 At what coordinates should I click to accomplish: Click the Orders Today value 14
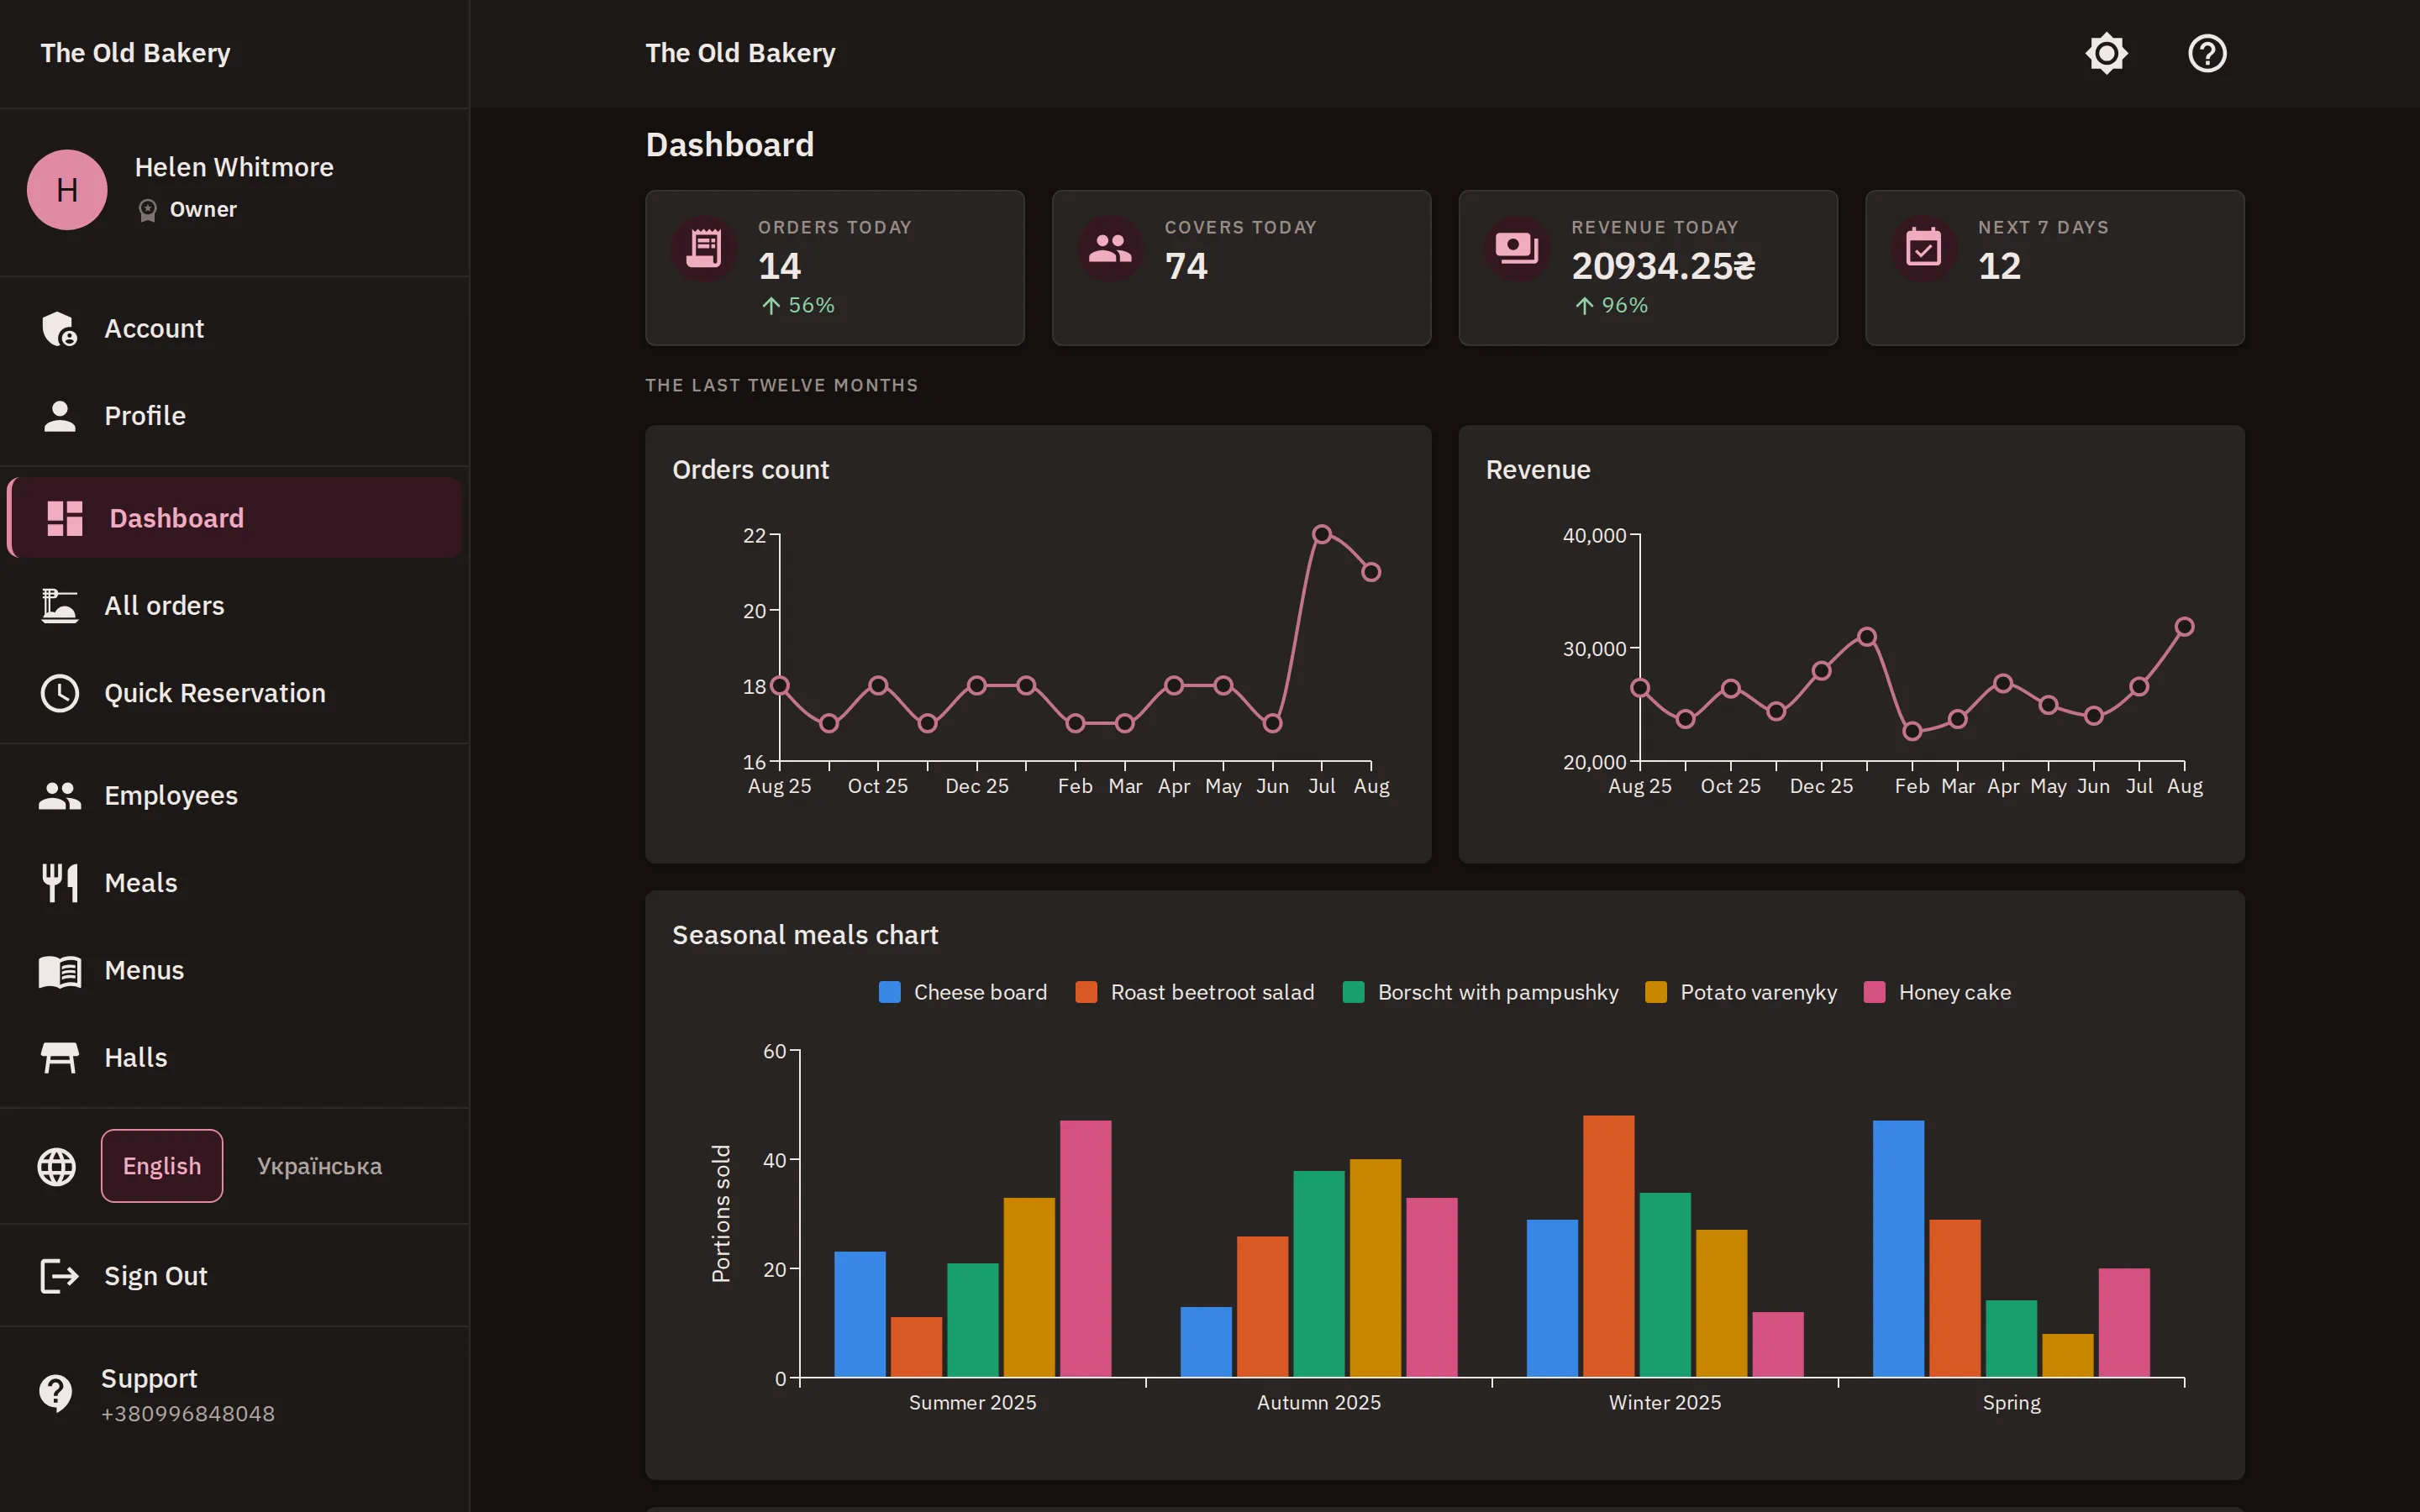[780, 266]
